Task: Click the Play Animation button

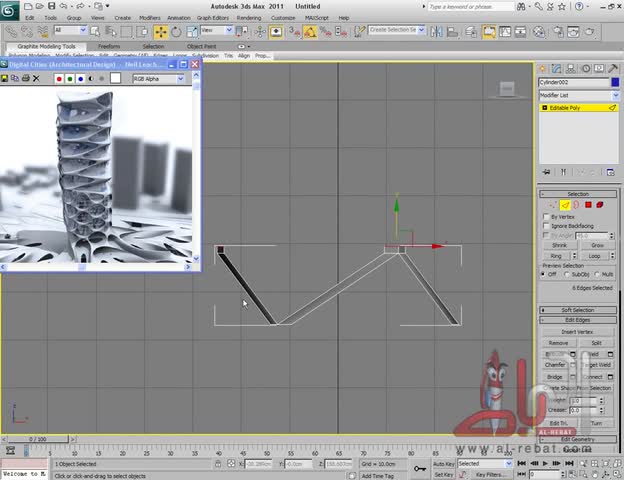Action: (545, 463)
